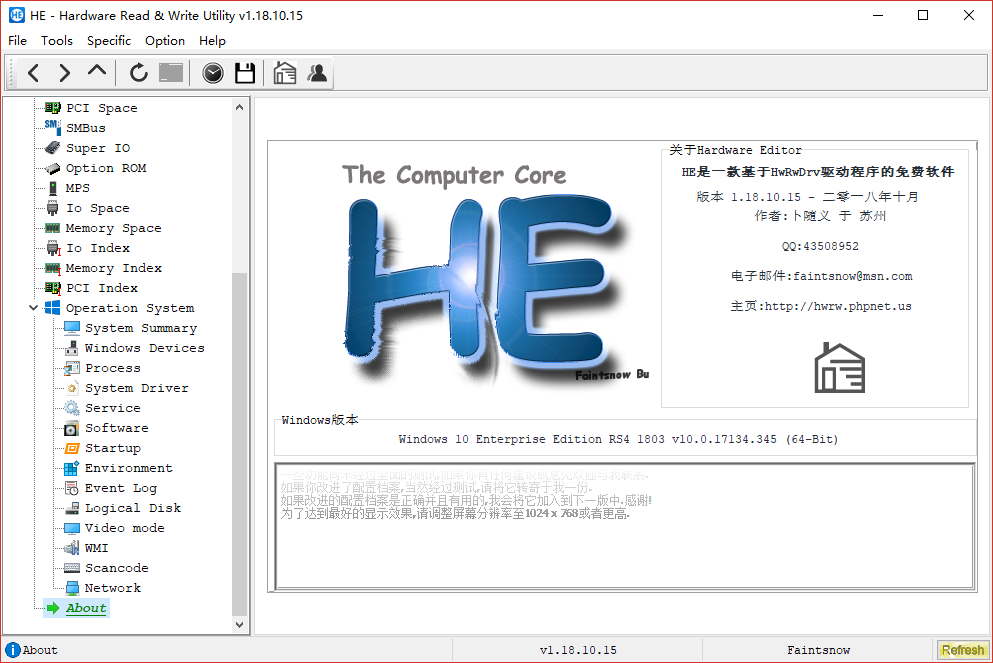Select Network tree item

point(113,588)
